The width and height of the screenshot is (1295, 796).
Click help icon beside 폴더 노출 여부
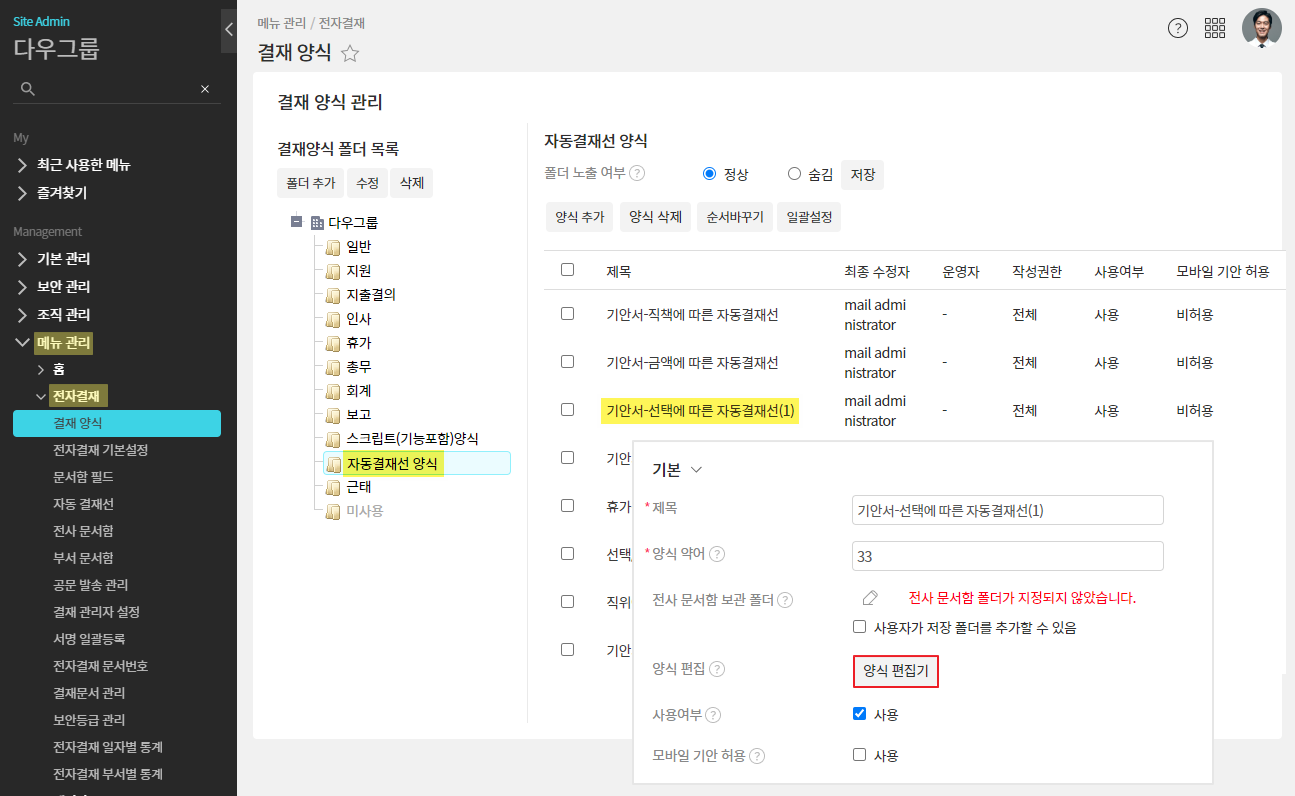point(637,173)
